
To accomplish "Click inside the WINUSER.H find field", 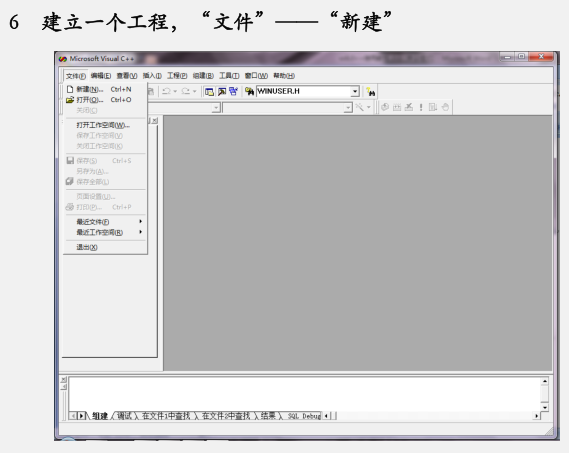I will 304,91.
